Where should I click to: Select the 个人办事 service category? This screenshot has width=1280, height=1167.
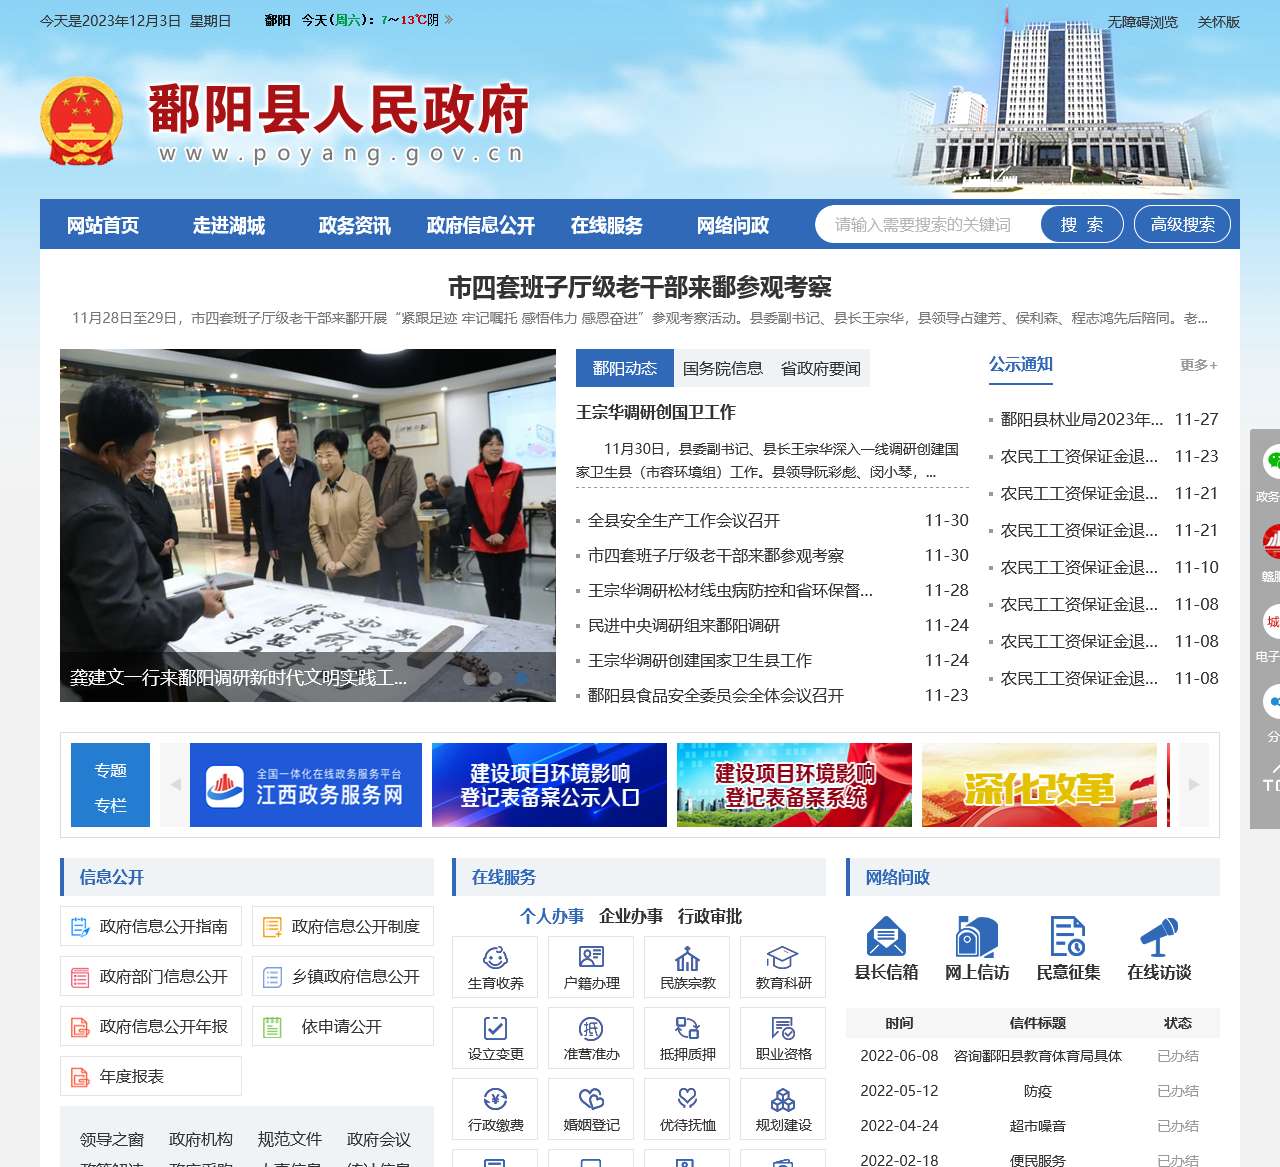pos(551,917)
